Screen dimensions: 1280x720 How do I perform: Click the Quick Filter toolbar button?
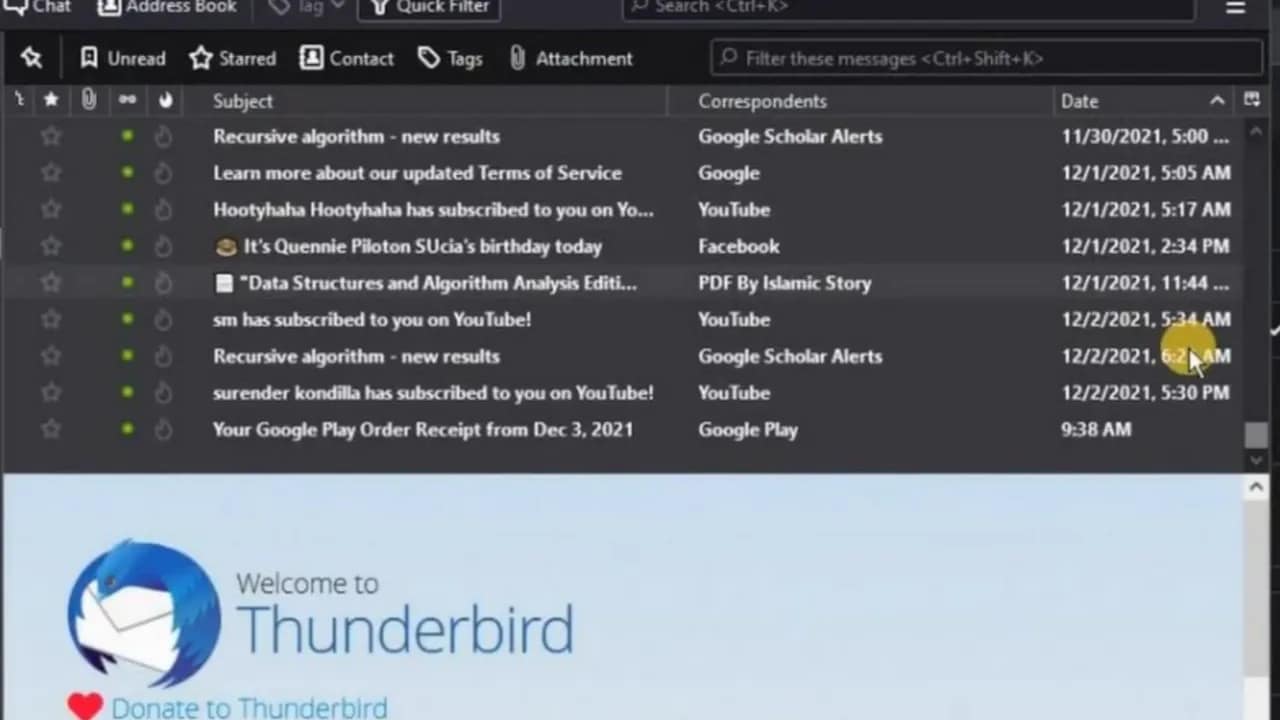tap(428, 8)
